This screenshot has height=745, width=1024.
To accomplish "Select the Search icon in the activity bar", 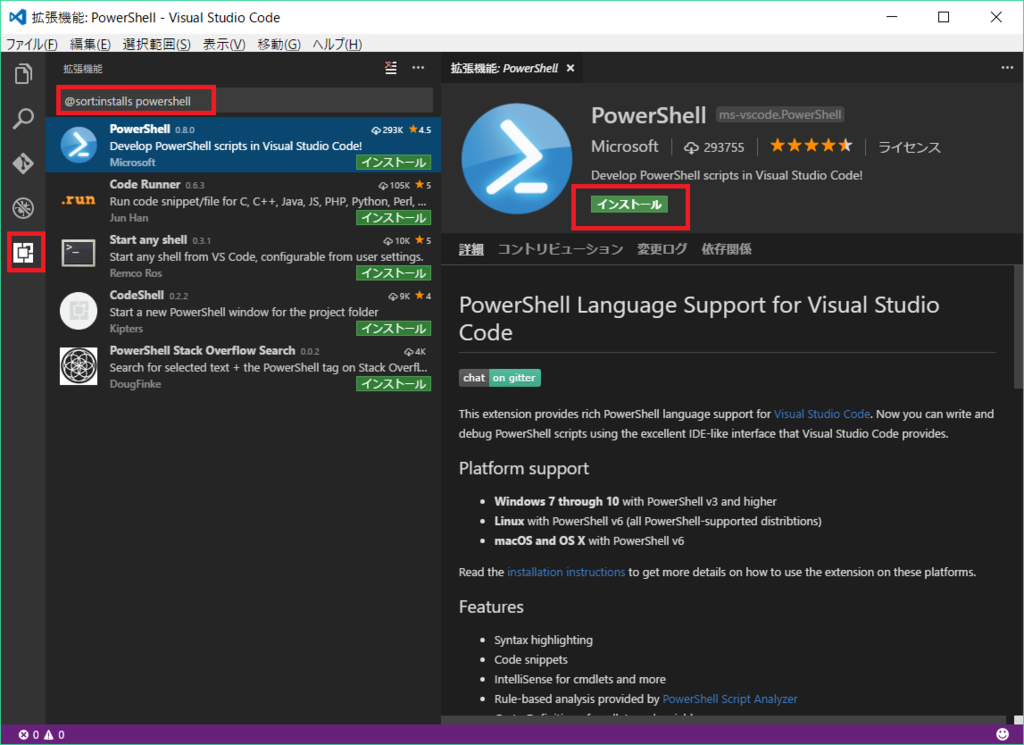I will [25, 119].
